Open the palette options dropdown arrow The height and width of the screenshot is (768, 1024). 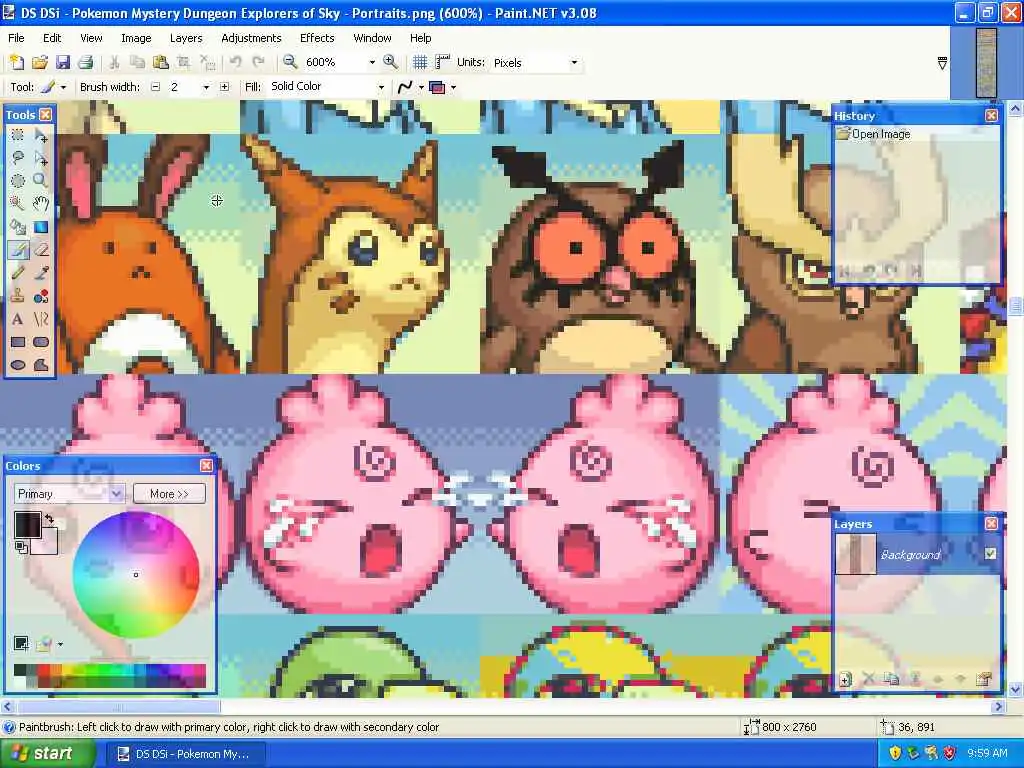(x=60, y=645)
